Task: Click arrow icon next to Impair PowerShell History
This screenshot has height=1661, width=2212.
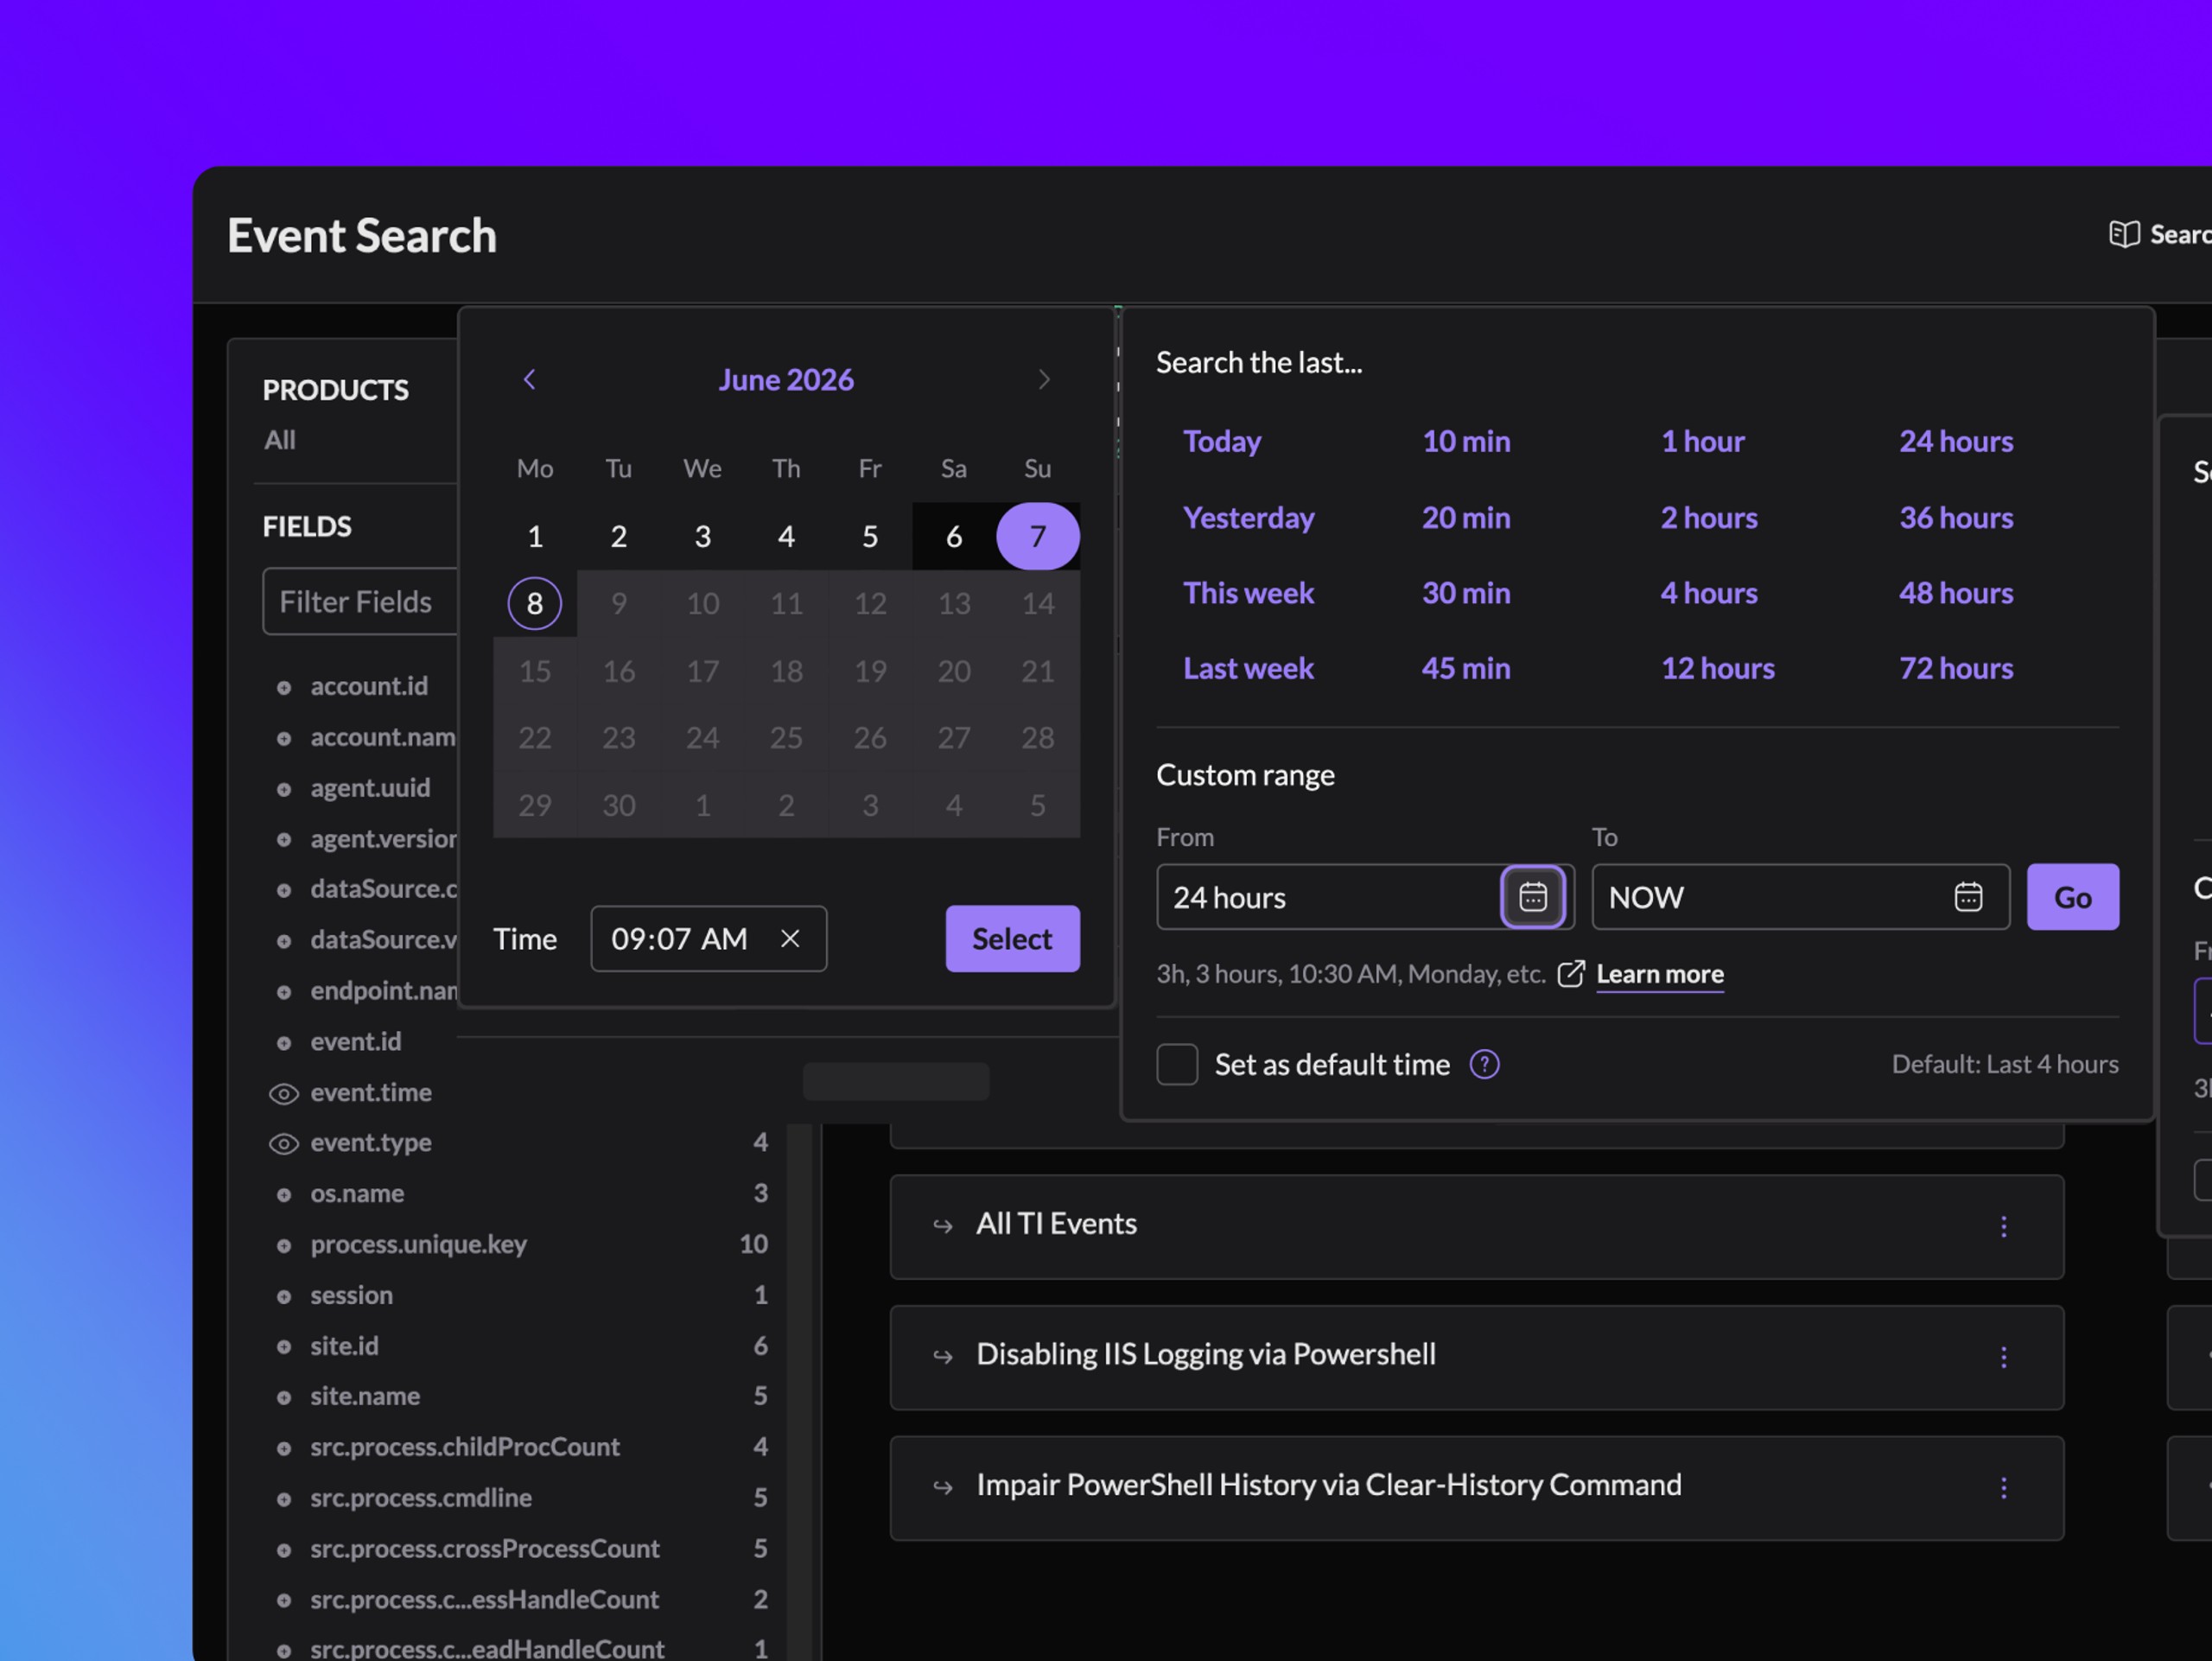Action: [x=942, y=1488]
